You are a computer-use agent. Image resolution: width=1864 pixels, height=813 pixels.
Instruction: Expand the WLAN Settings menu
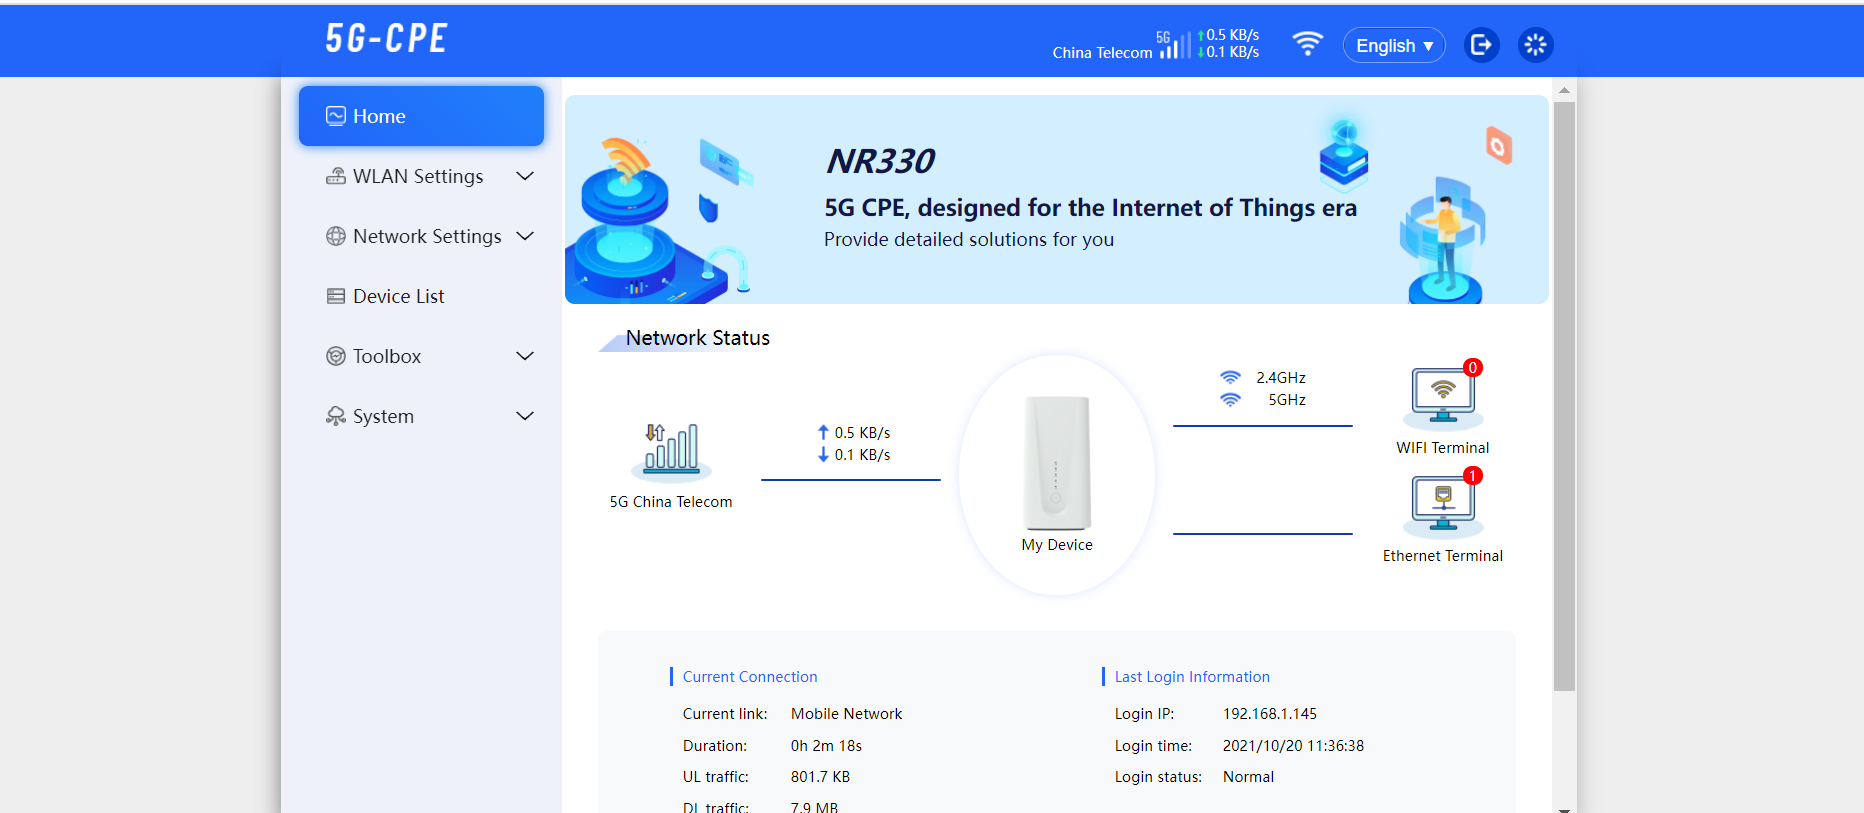(x=525, y=176)
